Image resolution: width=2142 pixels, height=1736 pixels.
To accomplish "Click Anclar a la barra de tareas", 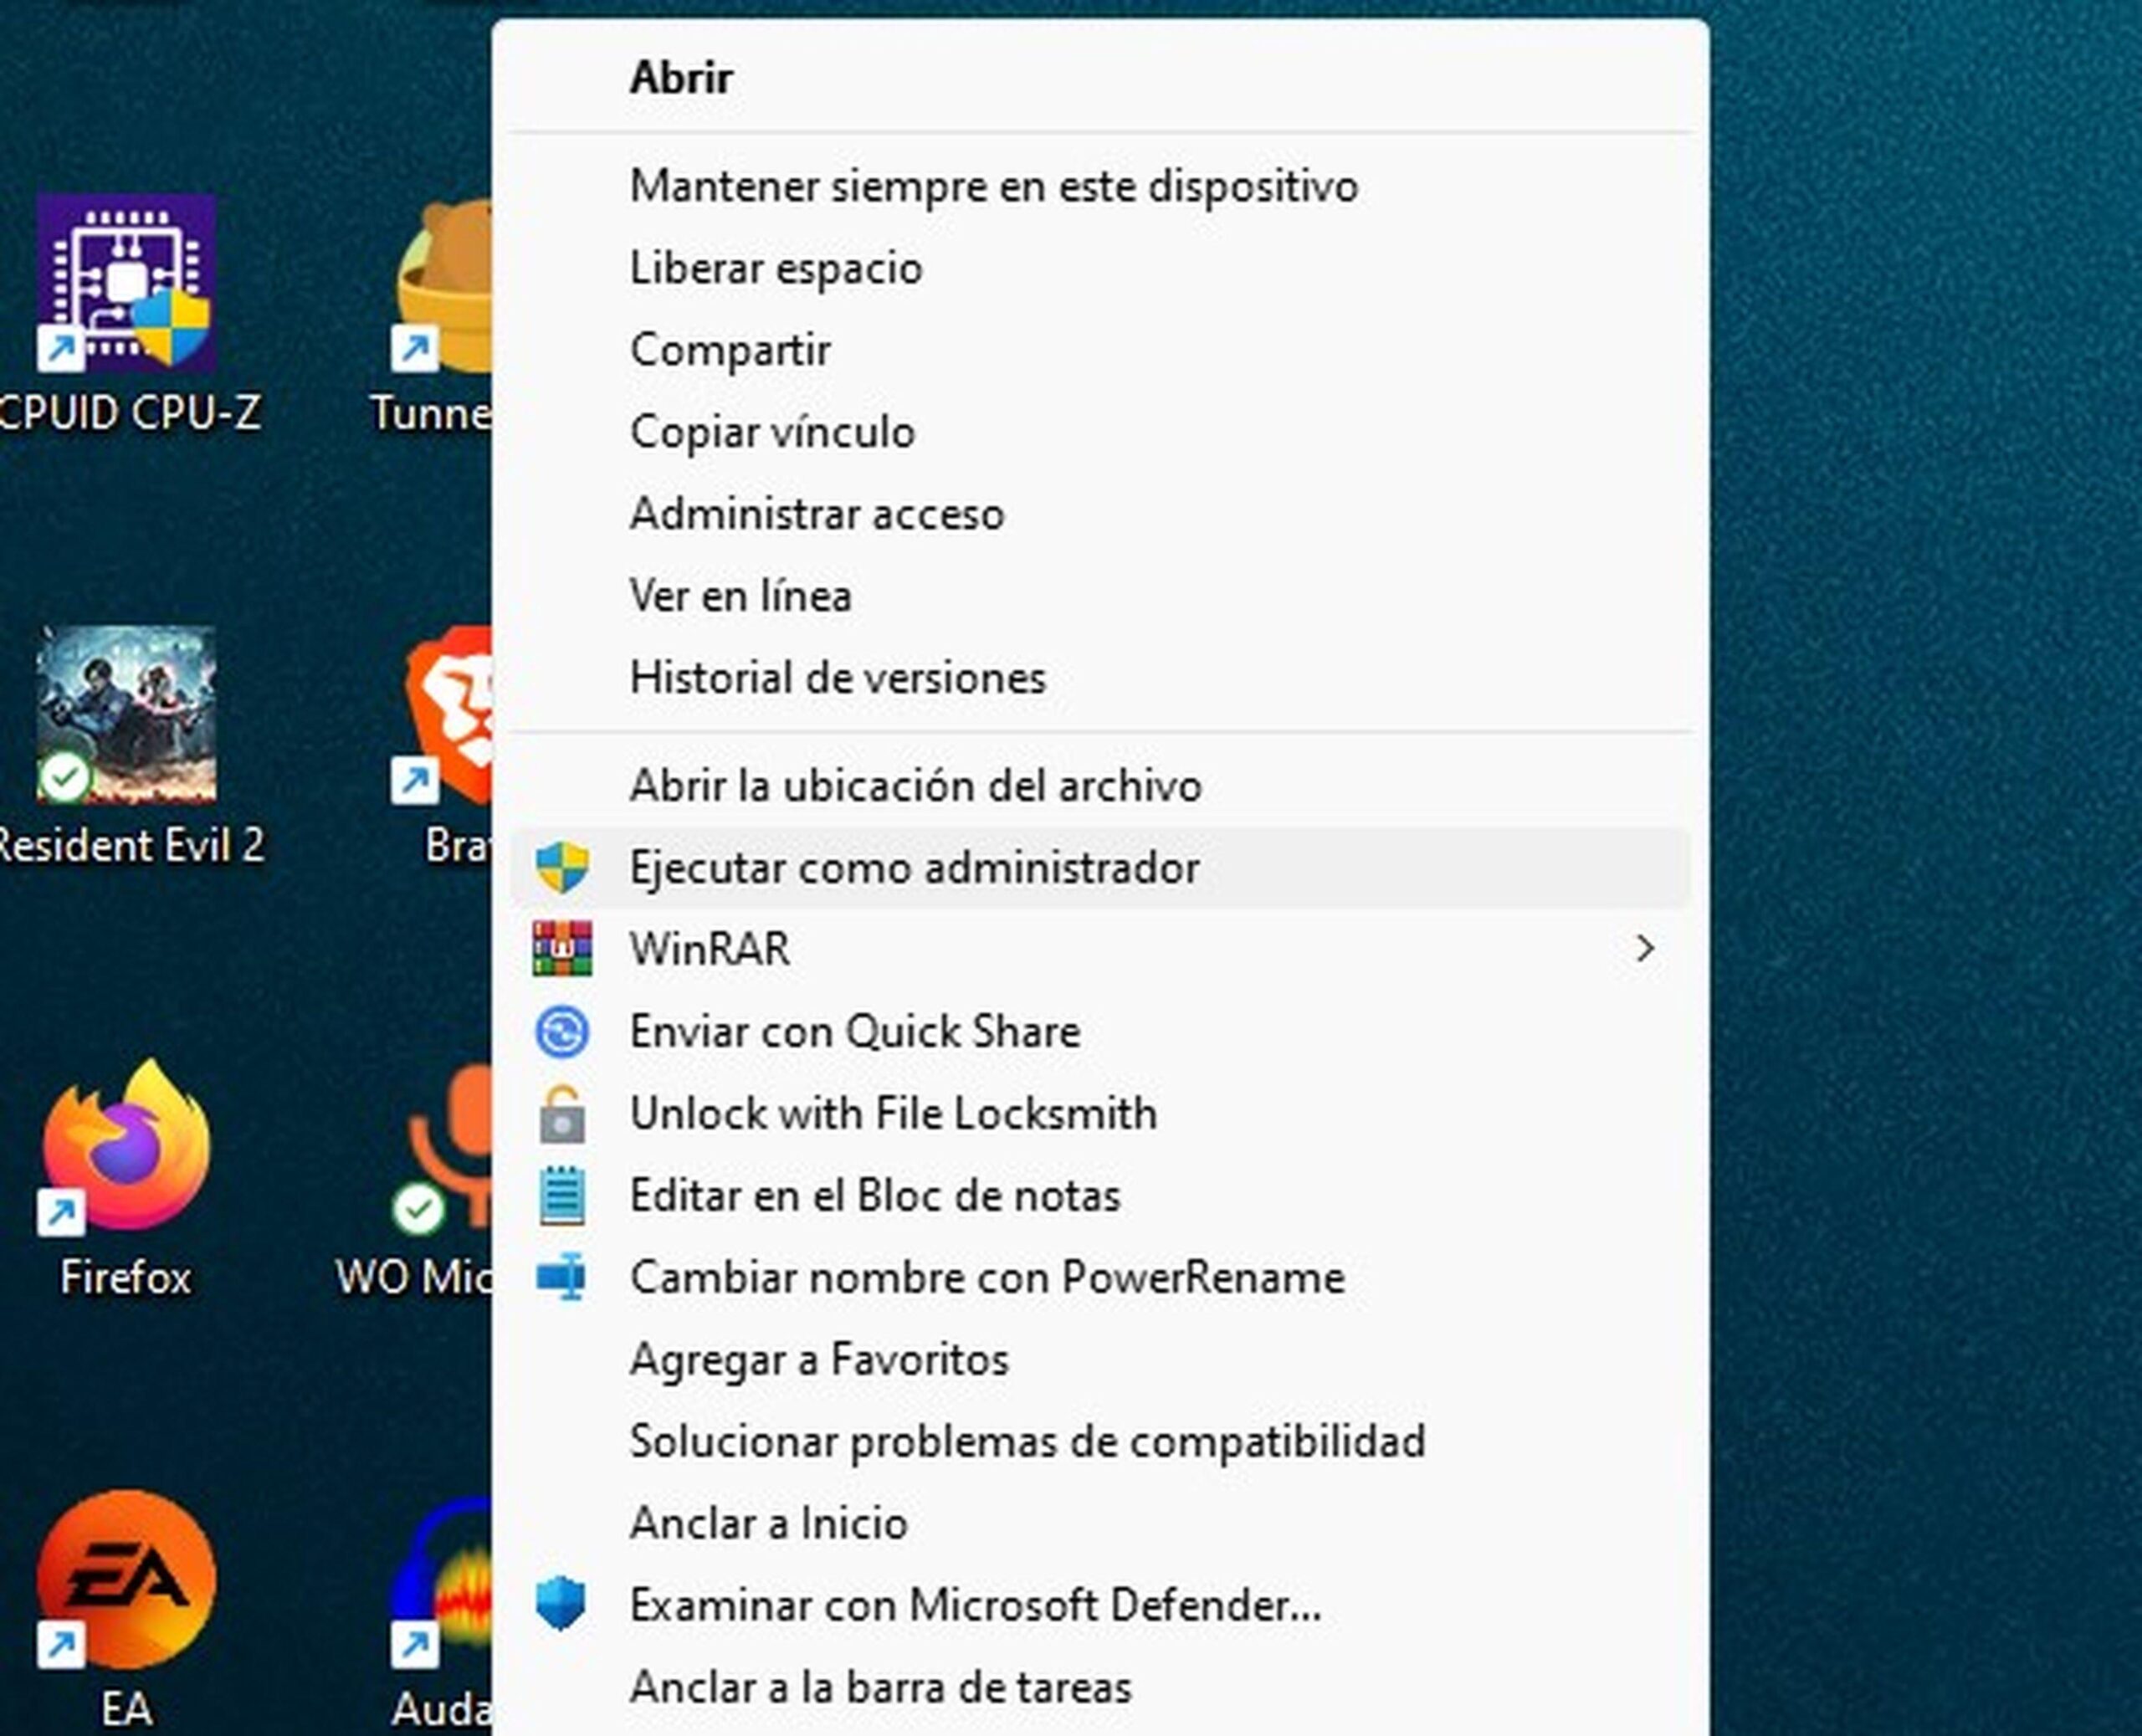I will pyautogui.click(x=880, y=1688).
